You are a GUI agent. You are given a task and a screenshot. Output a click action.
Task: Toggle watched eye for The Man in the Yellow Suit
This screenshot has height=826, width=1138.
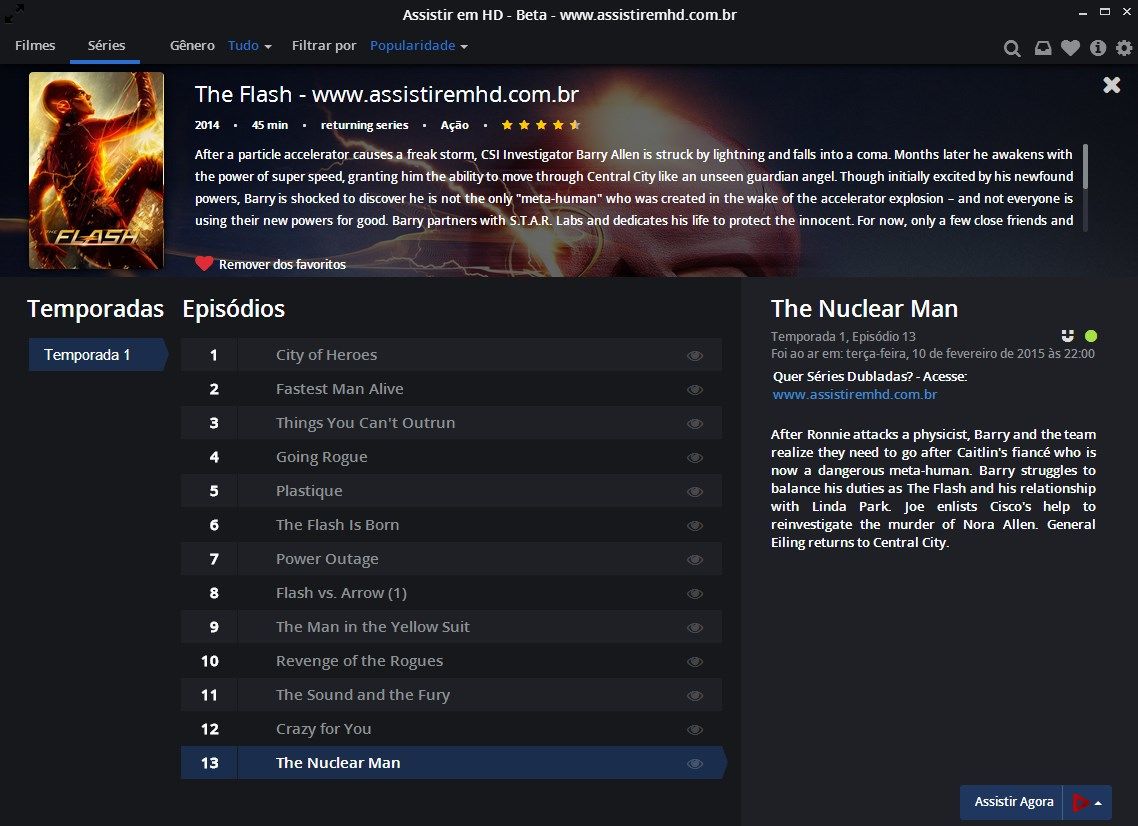(695, 628)
